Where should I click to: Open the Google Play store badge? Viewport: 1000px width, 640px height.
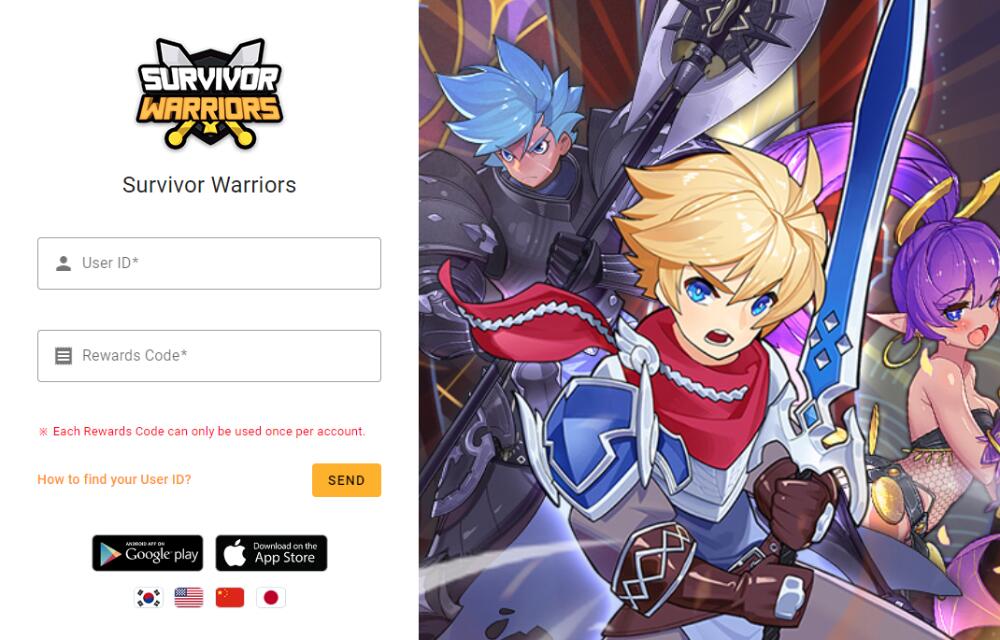point(147,553)
